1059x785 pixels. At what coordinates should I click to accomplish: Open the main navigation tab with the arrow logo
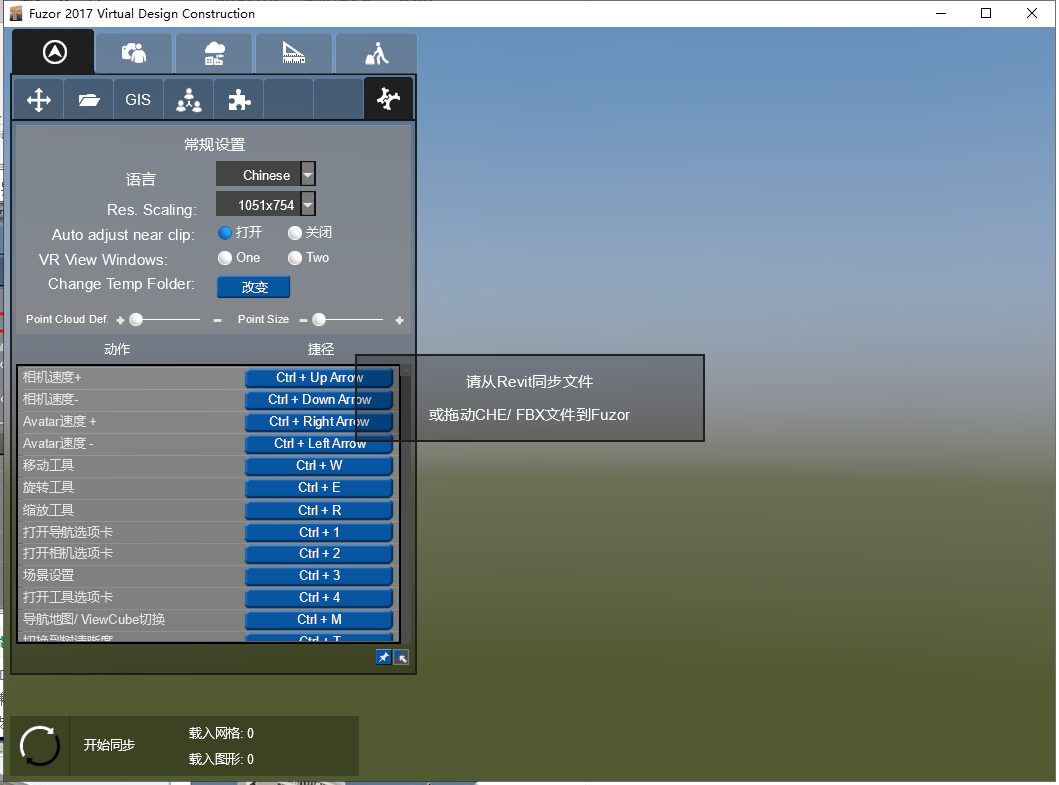coord(53,52)
